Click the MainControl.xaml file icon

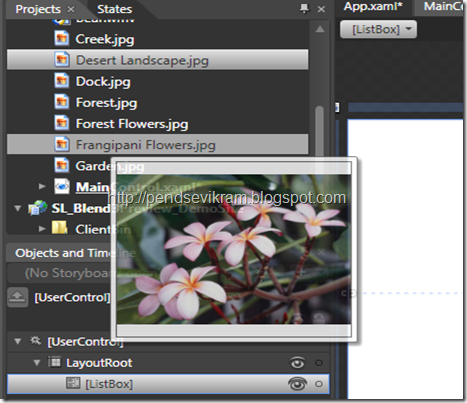pos(62,186)
